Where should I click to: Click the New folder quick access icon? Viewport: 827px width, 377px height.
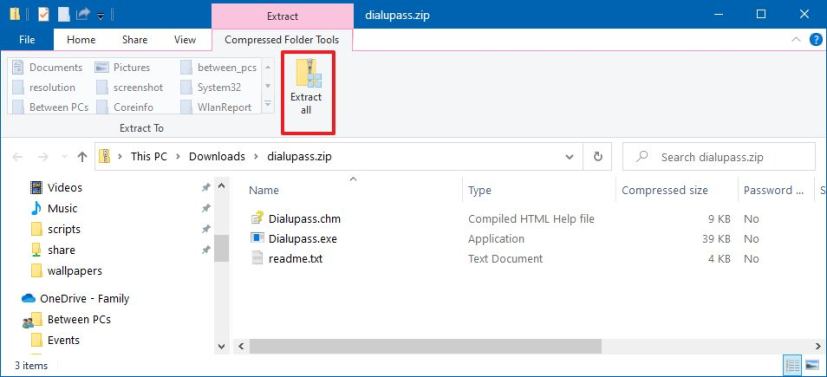pos(64,15)
